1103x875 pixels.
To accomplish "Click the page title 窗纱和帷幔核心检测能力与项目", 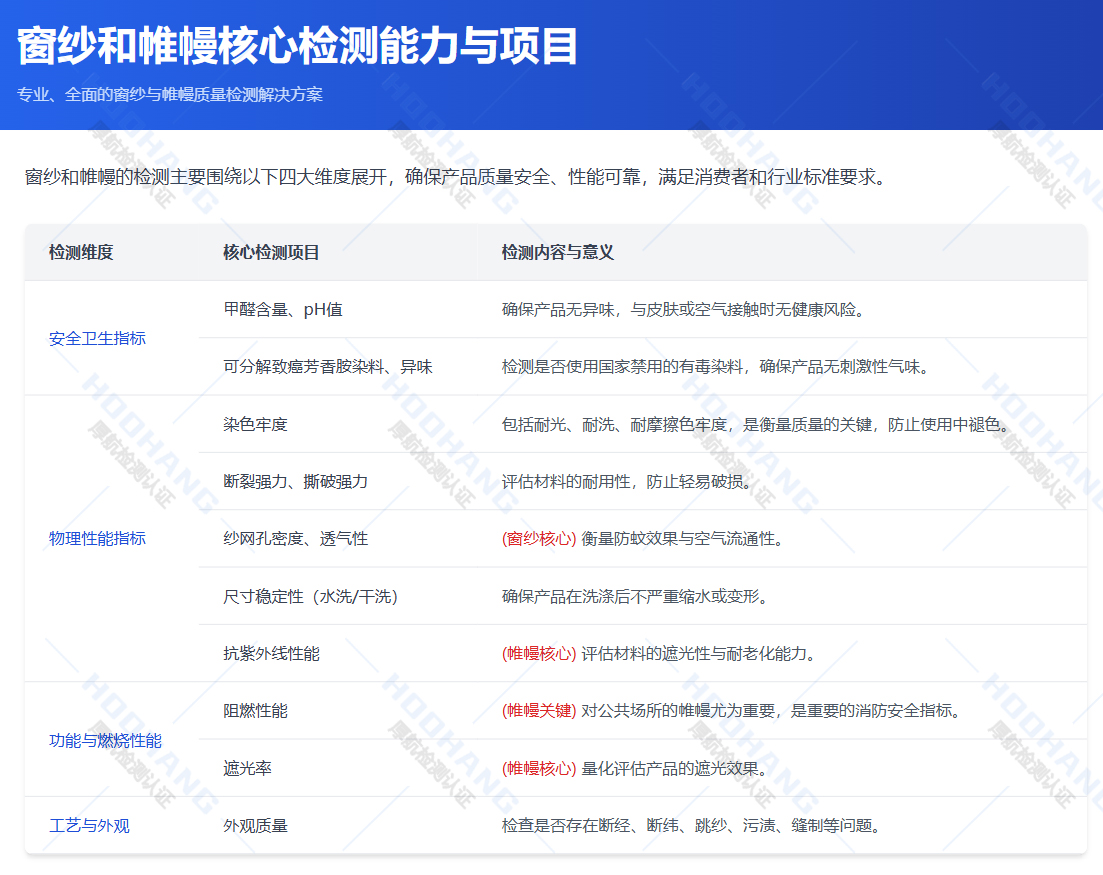I will 298,47.
